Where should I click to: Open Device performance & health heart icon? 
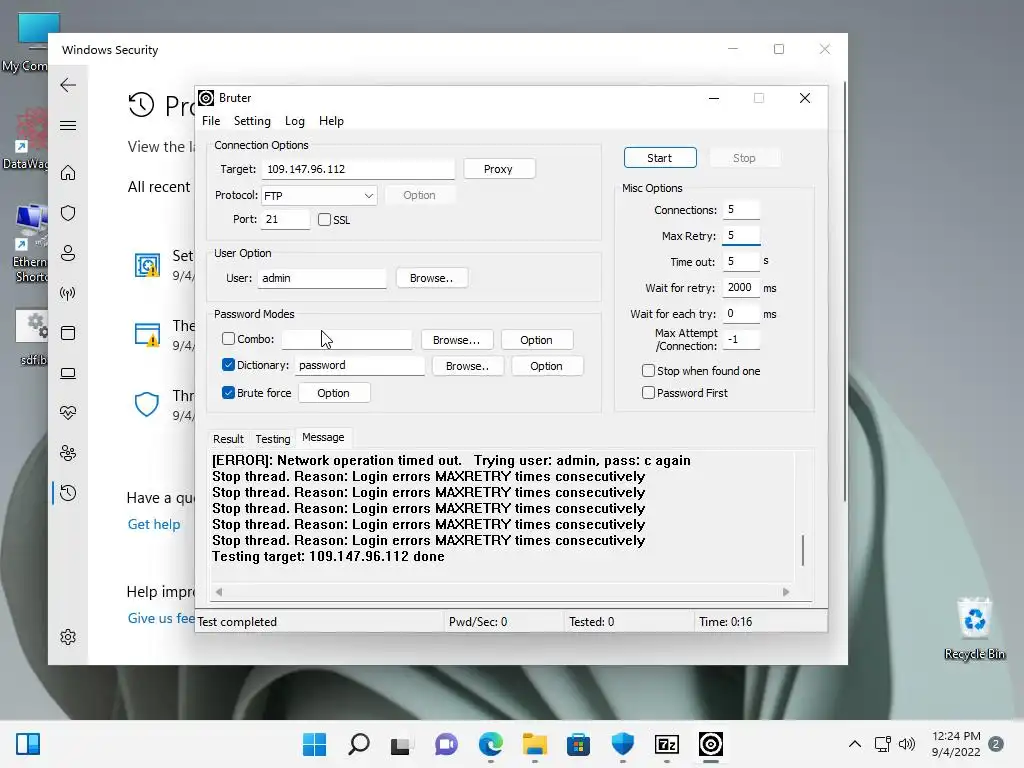tap(68, 413)
